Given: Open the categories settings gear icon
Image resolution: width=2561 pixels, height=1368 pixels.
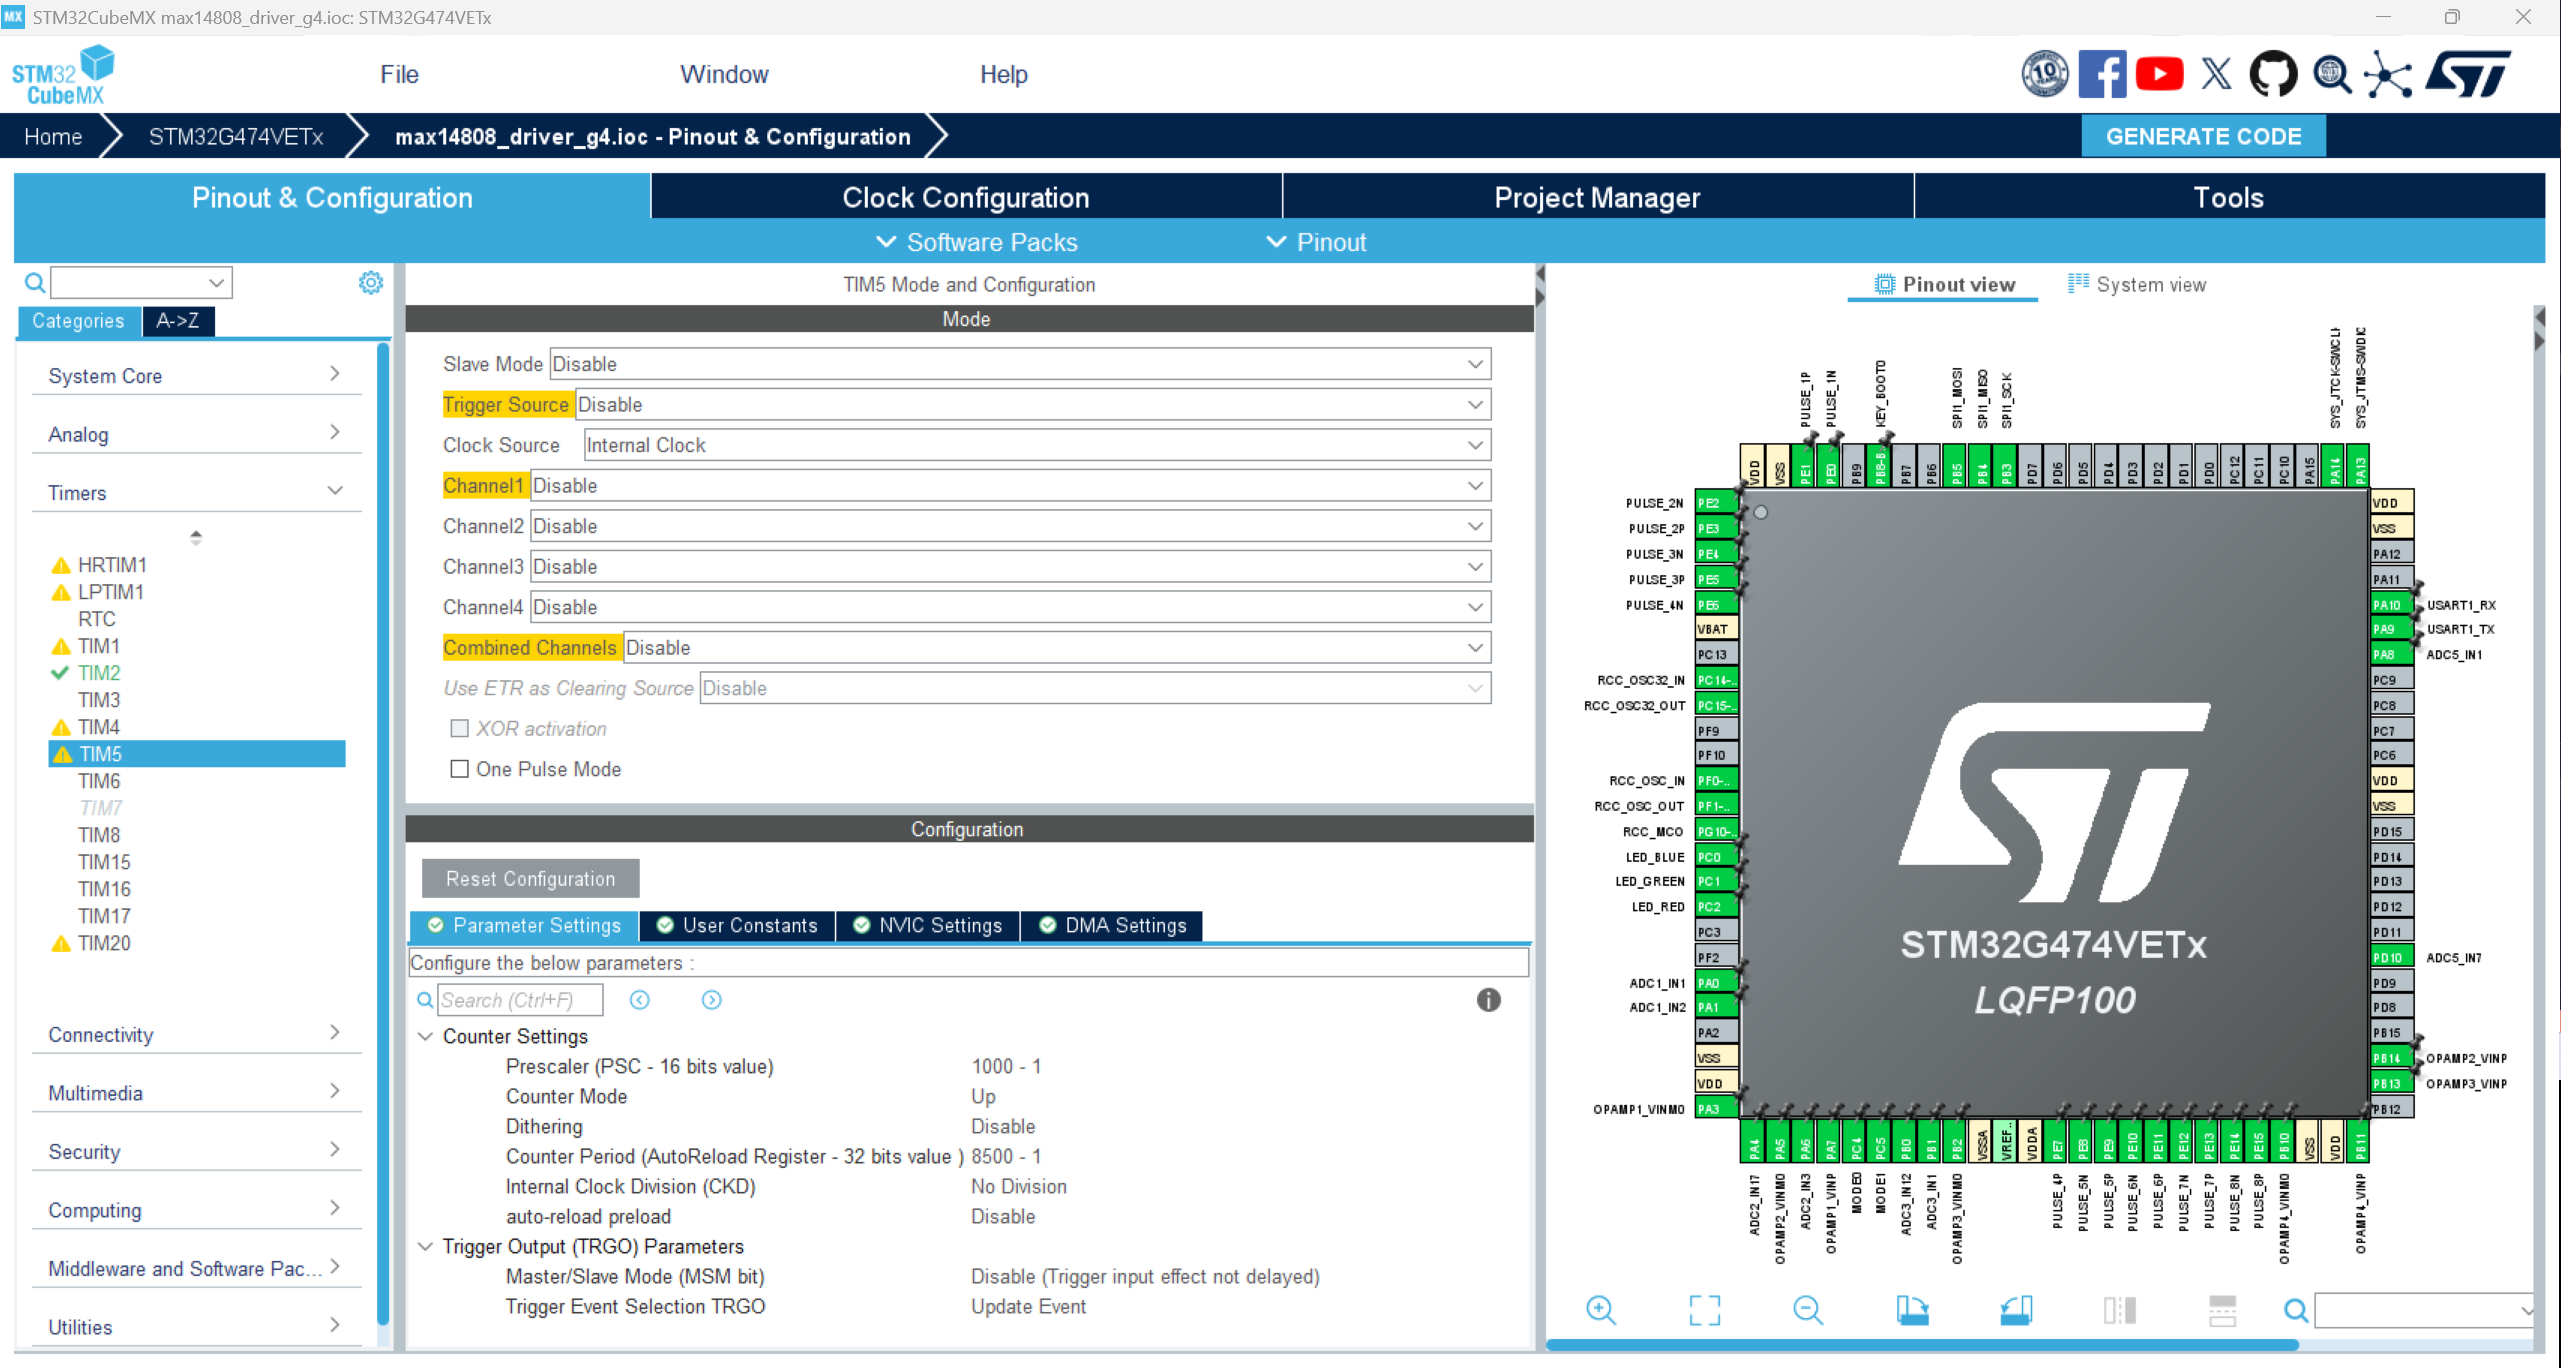Looking at the screenshot, I should (370, 283).
